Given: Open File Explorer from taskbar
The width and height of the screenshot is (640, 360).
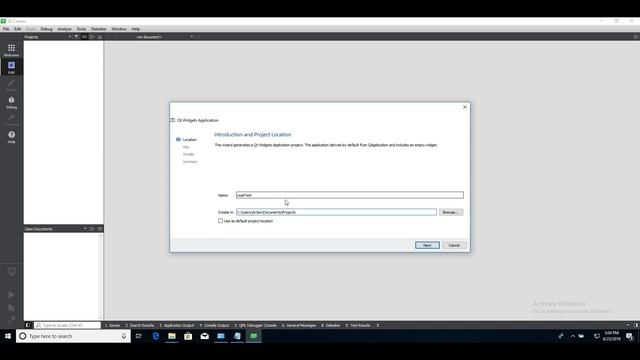Looking at the screenshot, I should point(172,336).
